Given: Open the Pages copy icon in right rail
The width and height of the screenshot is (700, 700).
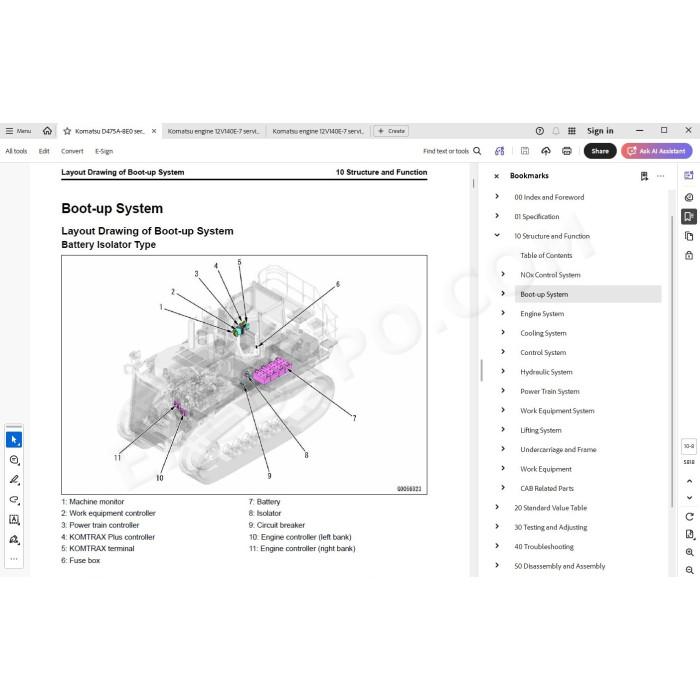Looking at the screenshot, I should [x=689, y=236].
